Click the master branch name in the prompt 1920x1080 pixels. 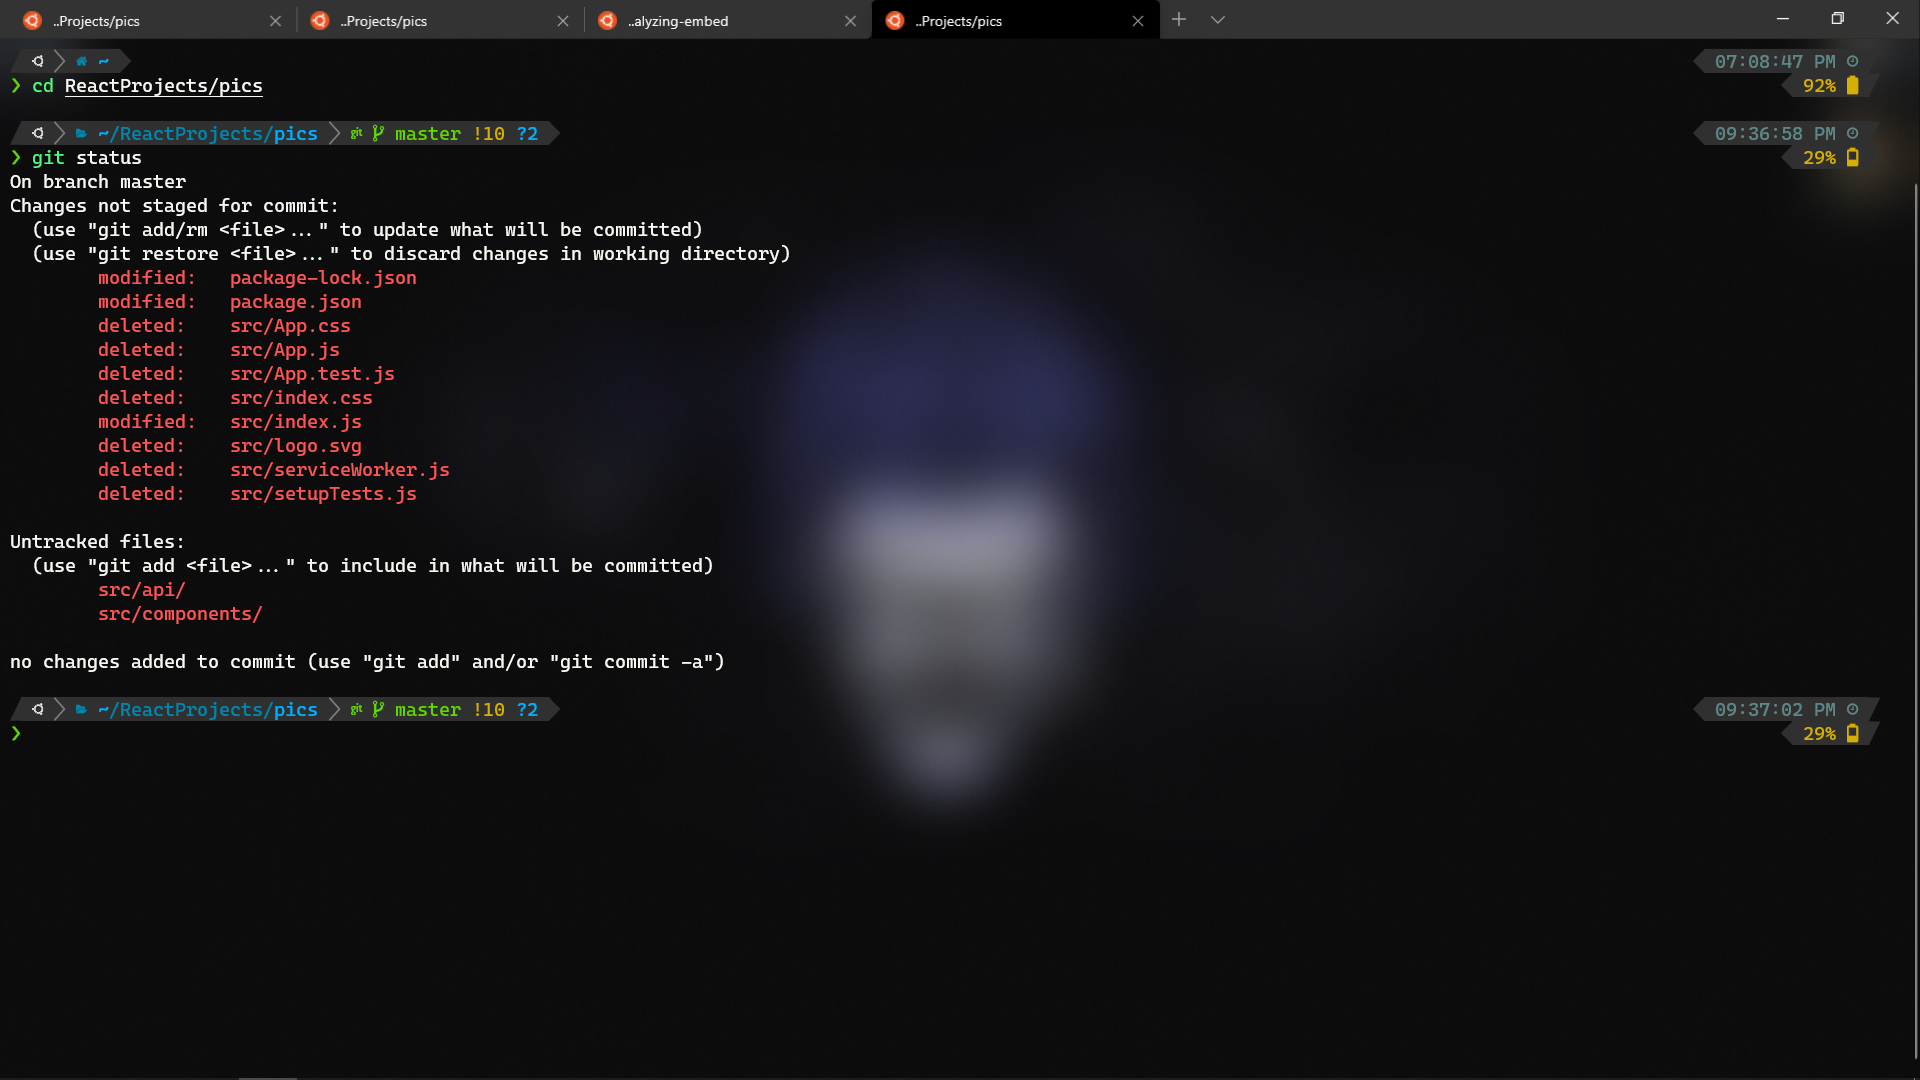click(426, 133)
